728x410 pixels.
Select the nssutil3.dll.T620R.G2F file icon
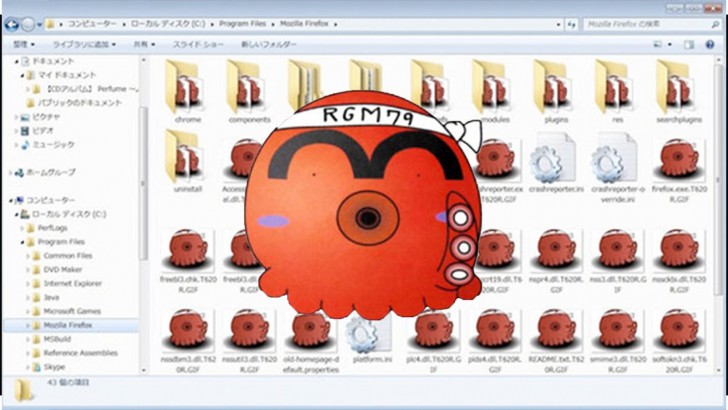click(x=249, y=330)
